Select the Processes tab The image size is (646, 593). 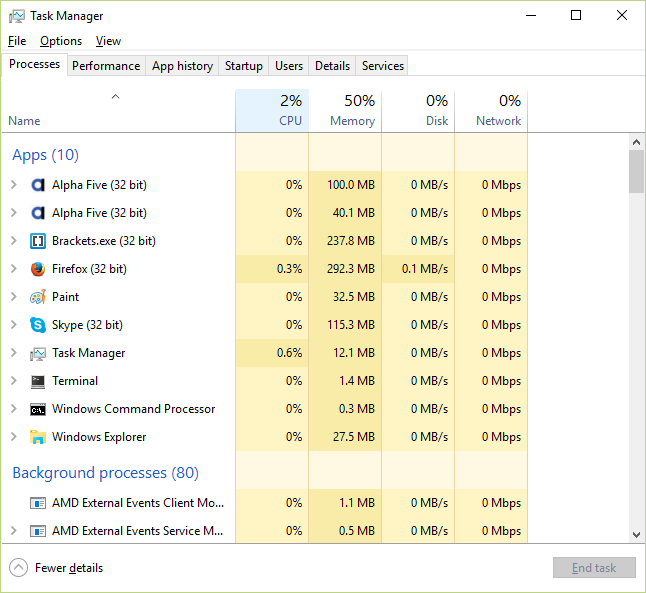click(x=34, y=65)
